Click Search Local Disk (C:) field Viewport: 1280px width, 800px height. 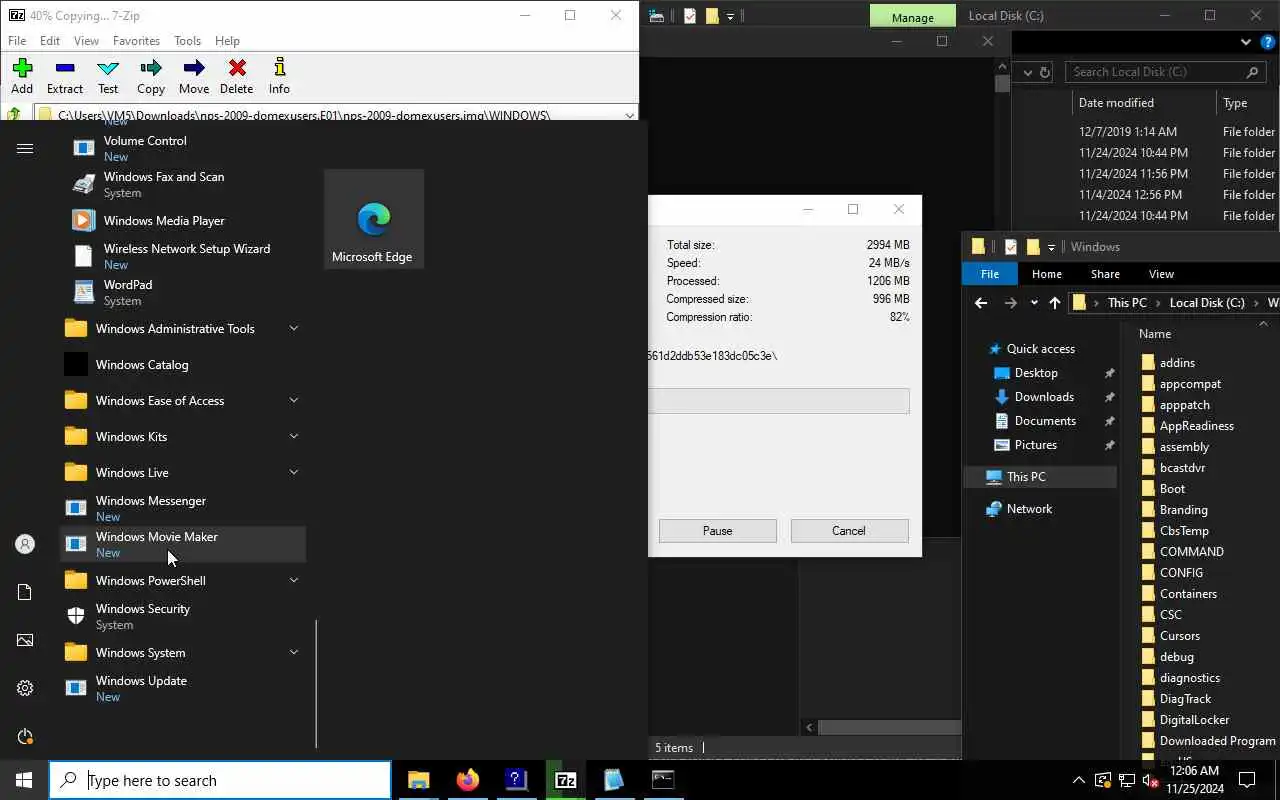(x=1165, y=72)
